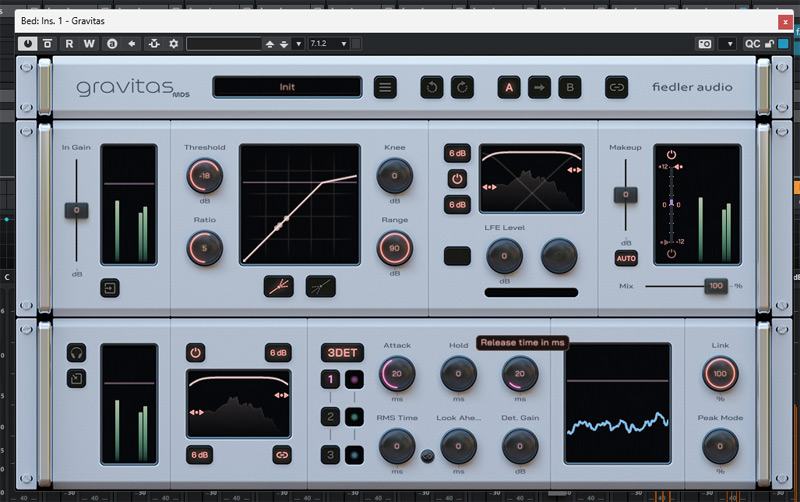Select detector number 2 button
The height and width of the screenshot is (502, 800).
pyautogui.click(x=329, y=417)
